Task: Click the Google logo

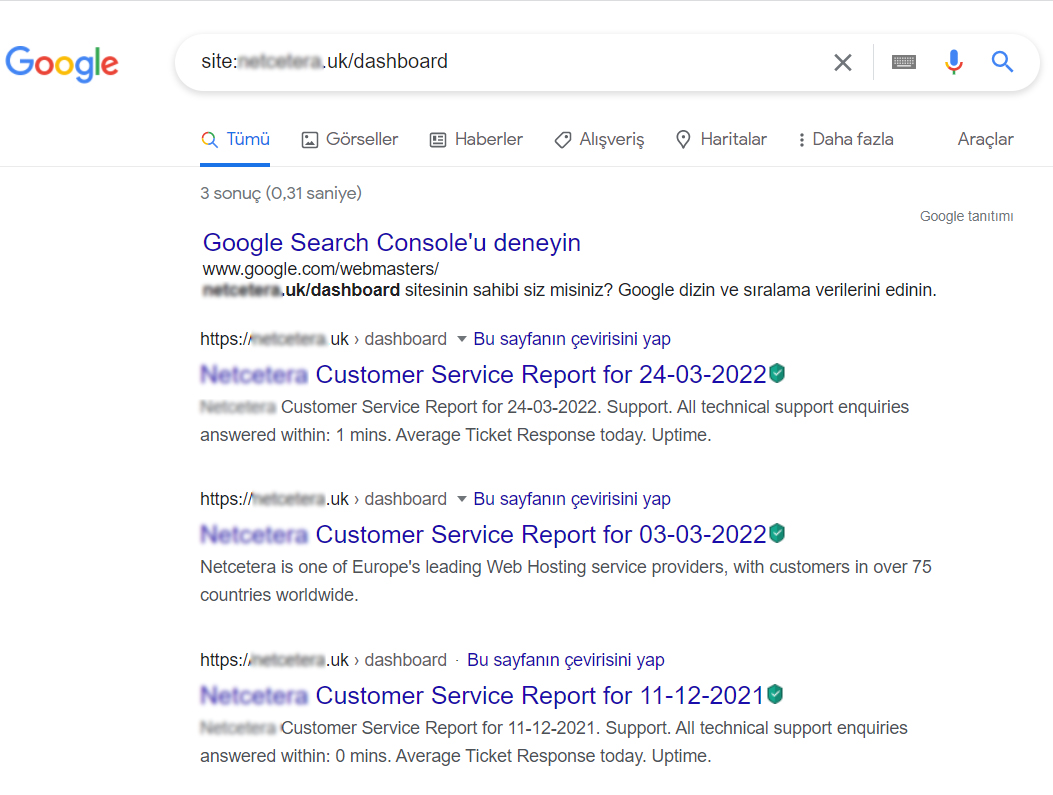Action: (62, 63)
